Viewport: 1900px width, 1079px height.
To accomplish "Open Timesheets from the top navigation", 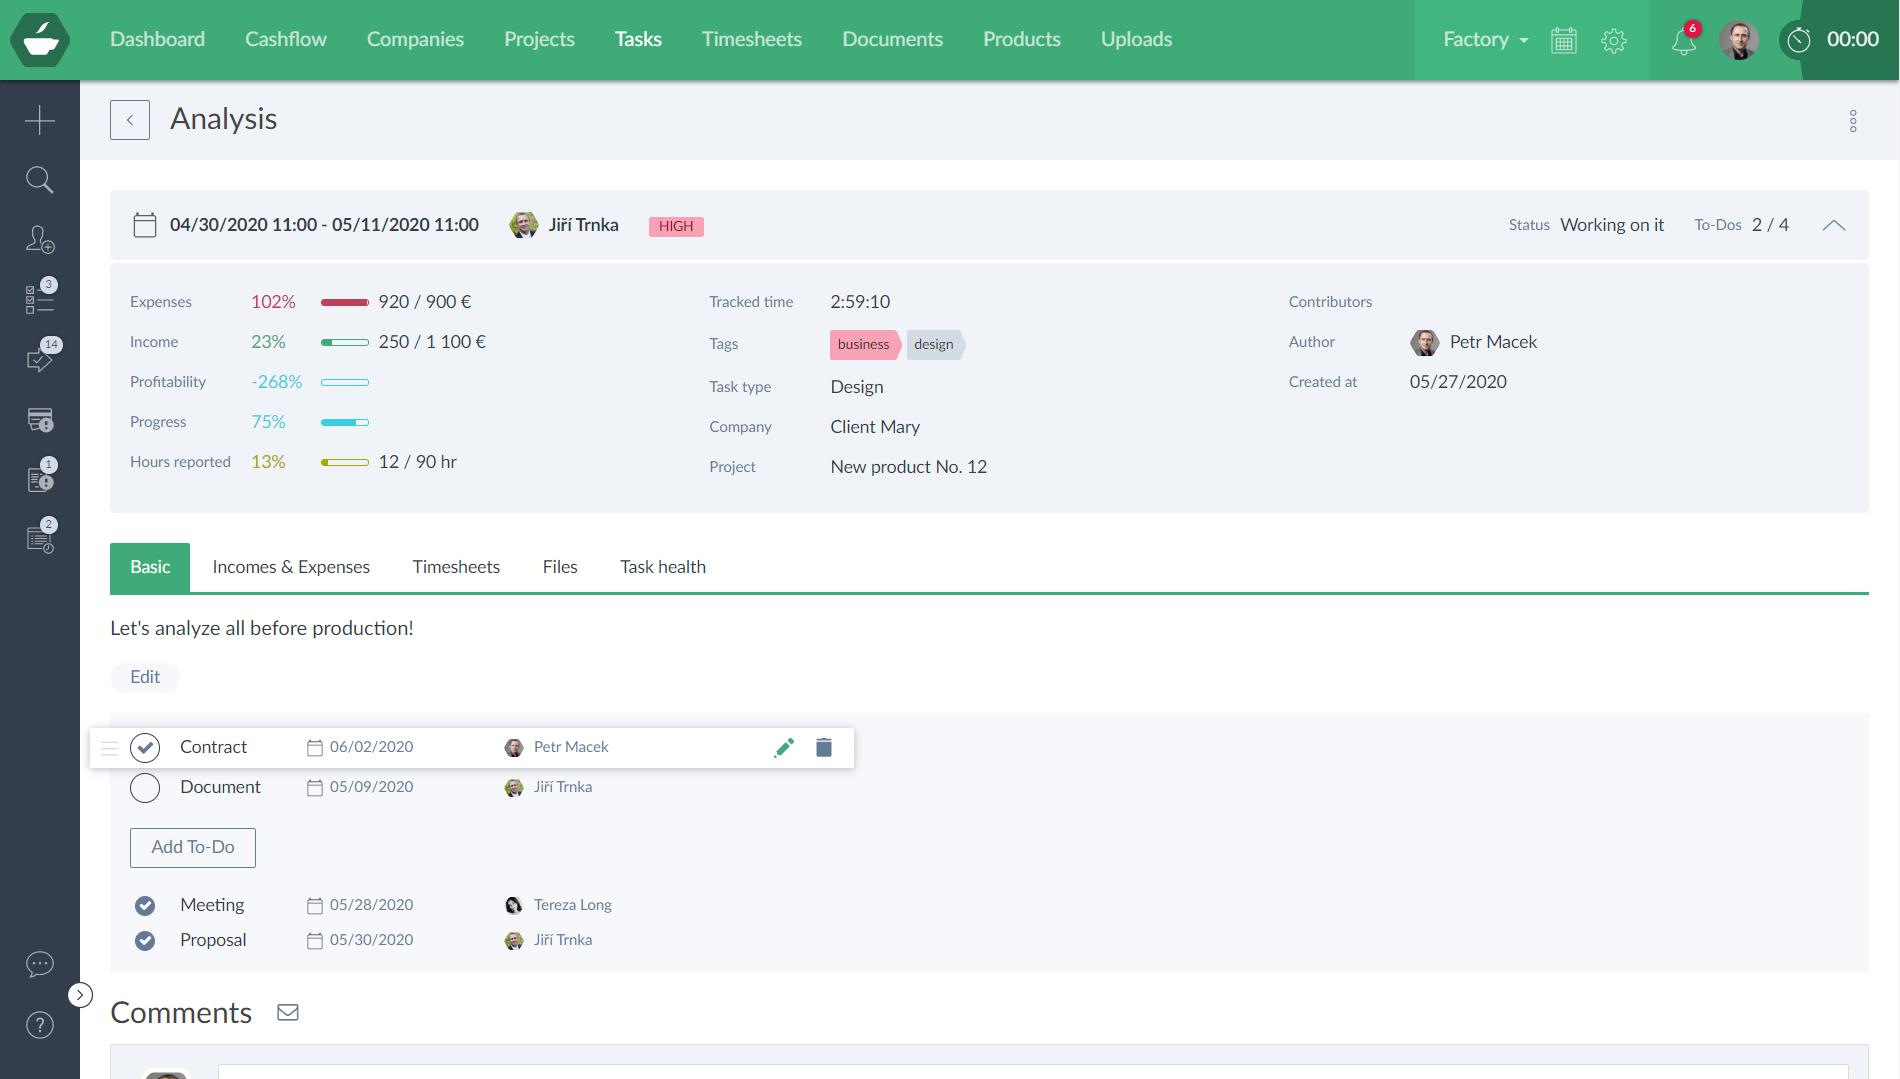I will point(752,39).
